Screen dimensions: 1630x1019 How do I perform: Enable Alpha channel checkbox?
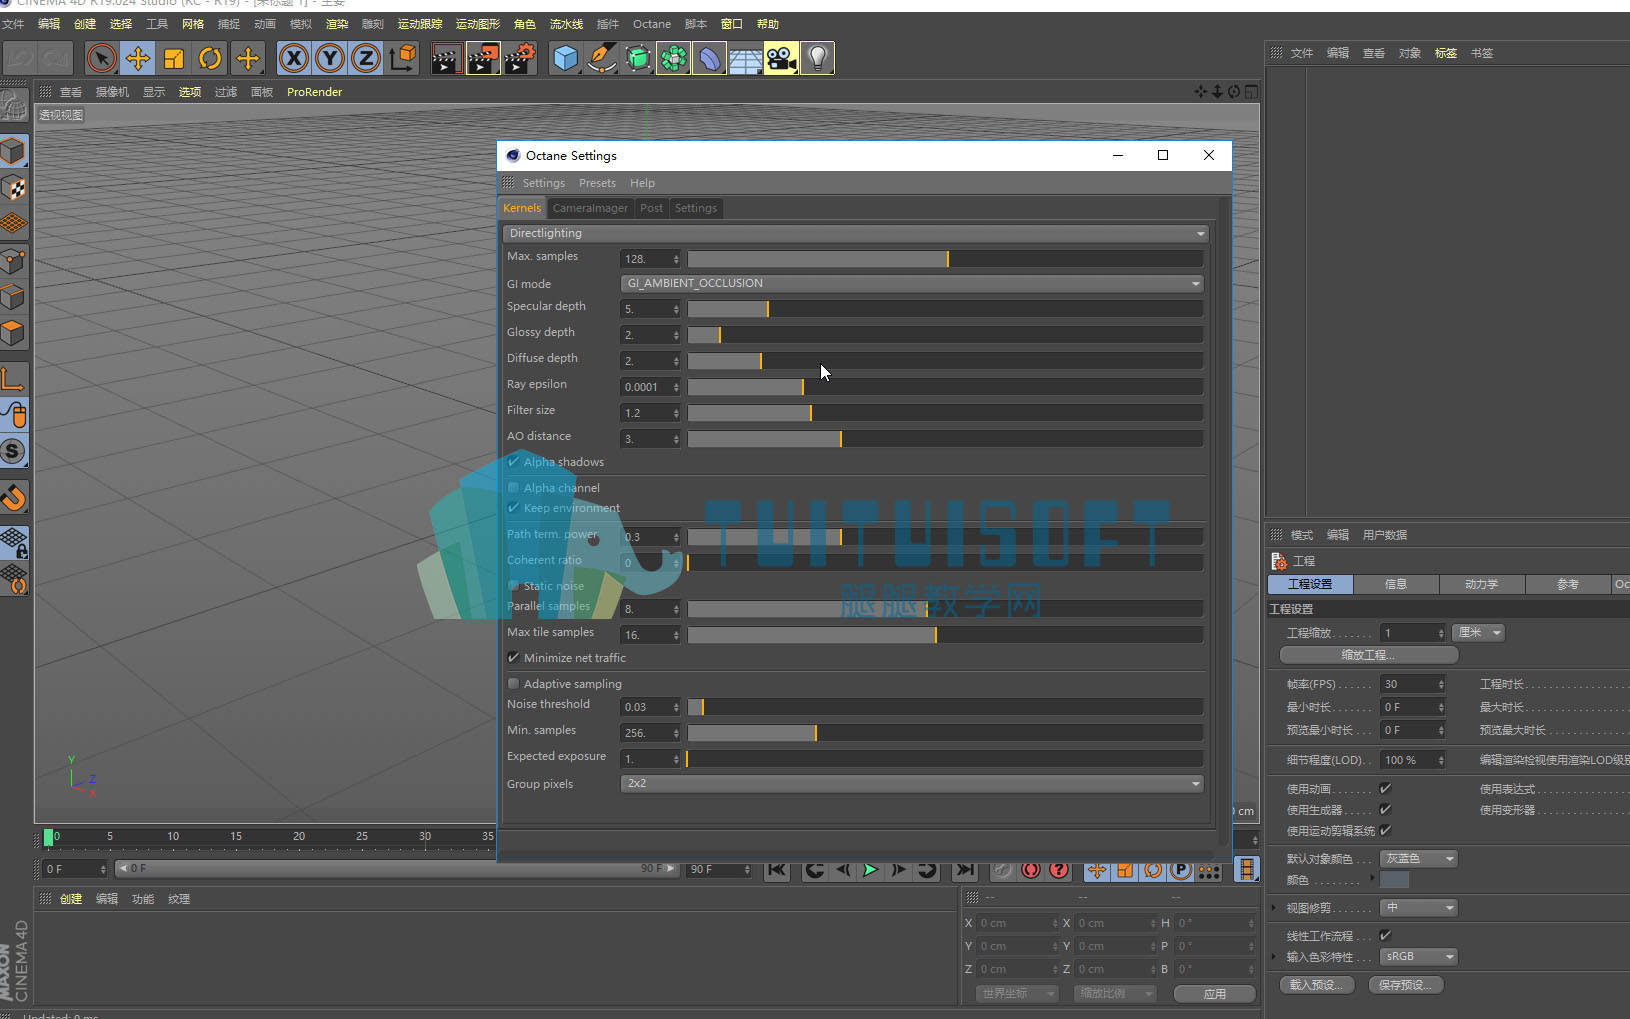513,488
